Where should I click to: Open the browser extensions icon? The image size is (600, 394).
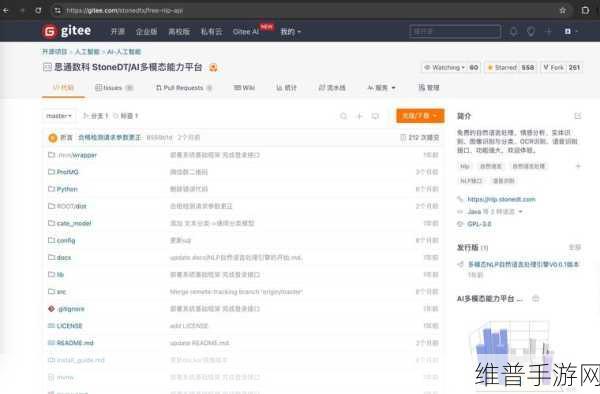[585, 11]
